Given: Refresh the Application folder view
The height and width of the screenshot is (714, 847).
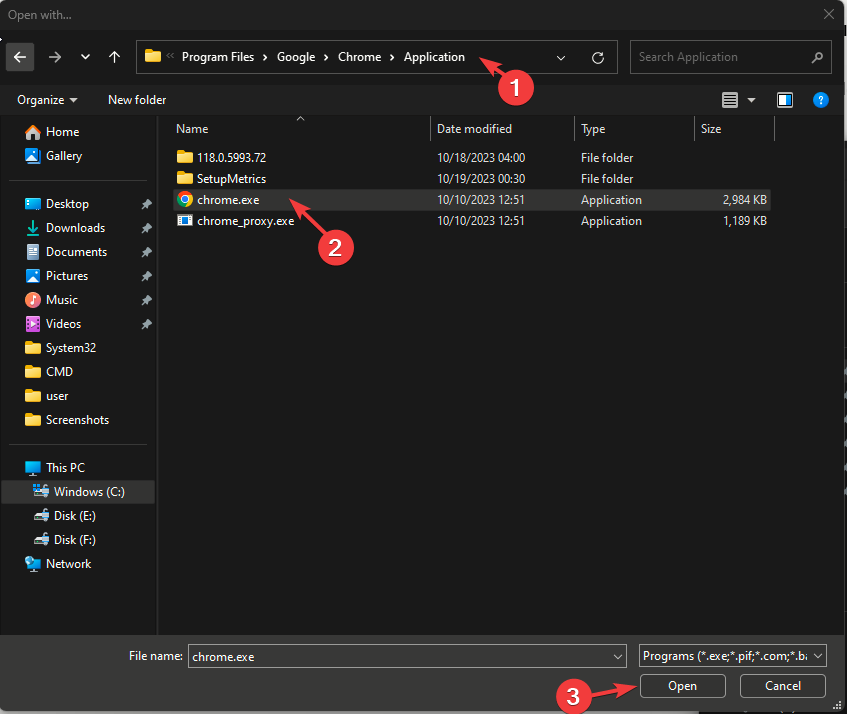Looking at the screenshot, I should (x=597, y=57).
